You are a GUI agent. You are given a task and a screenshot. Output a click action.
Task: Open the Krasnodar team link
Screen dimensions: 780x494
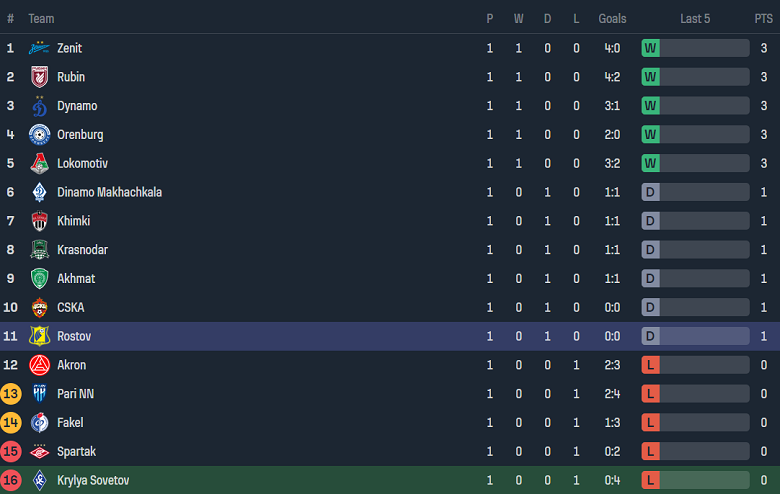[x=82, y=250]
